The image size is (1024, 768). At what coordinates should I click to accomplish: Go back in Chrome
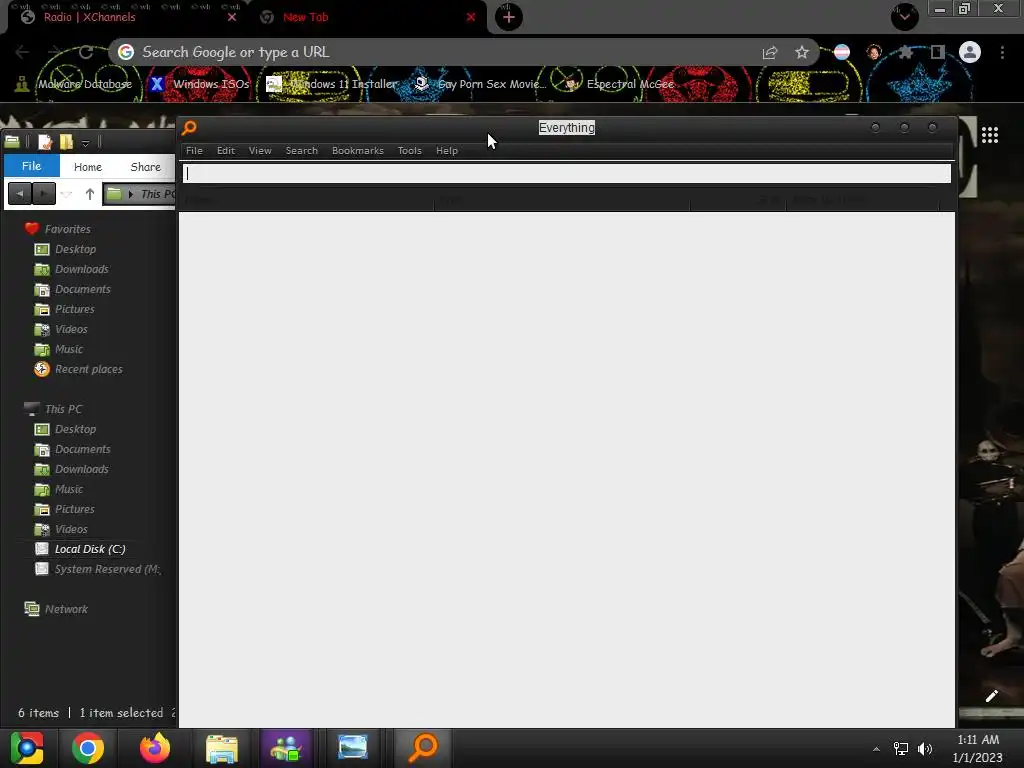pos(22,52)
